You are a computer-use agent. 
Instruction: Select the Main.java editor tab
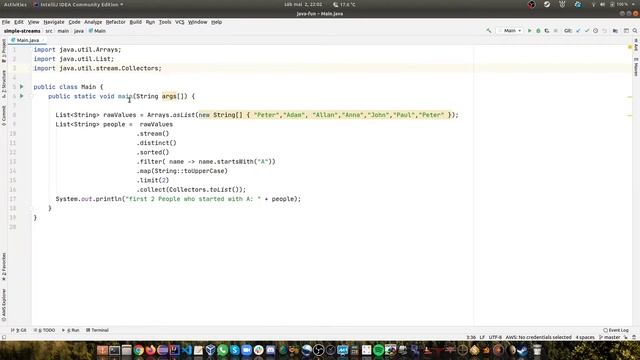tap(27, 40)
